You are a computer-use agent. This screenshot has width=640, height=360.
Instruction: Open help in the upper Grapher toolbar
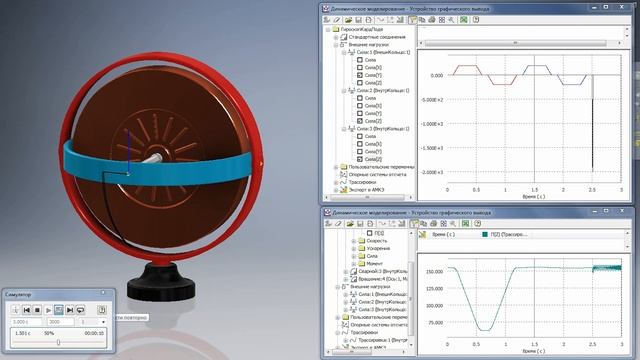pyautogui.click(x=476, y=20)
